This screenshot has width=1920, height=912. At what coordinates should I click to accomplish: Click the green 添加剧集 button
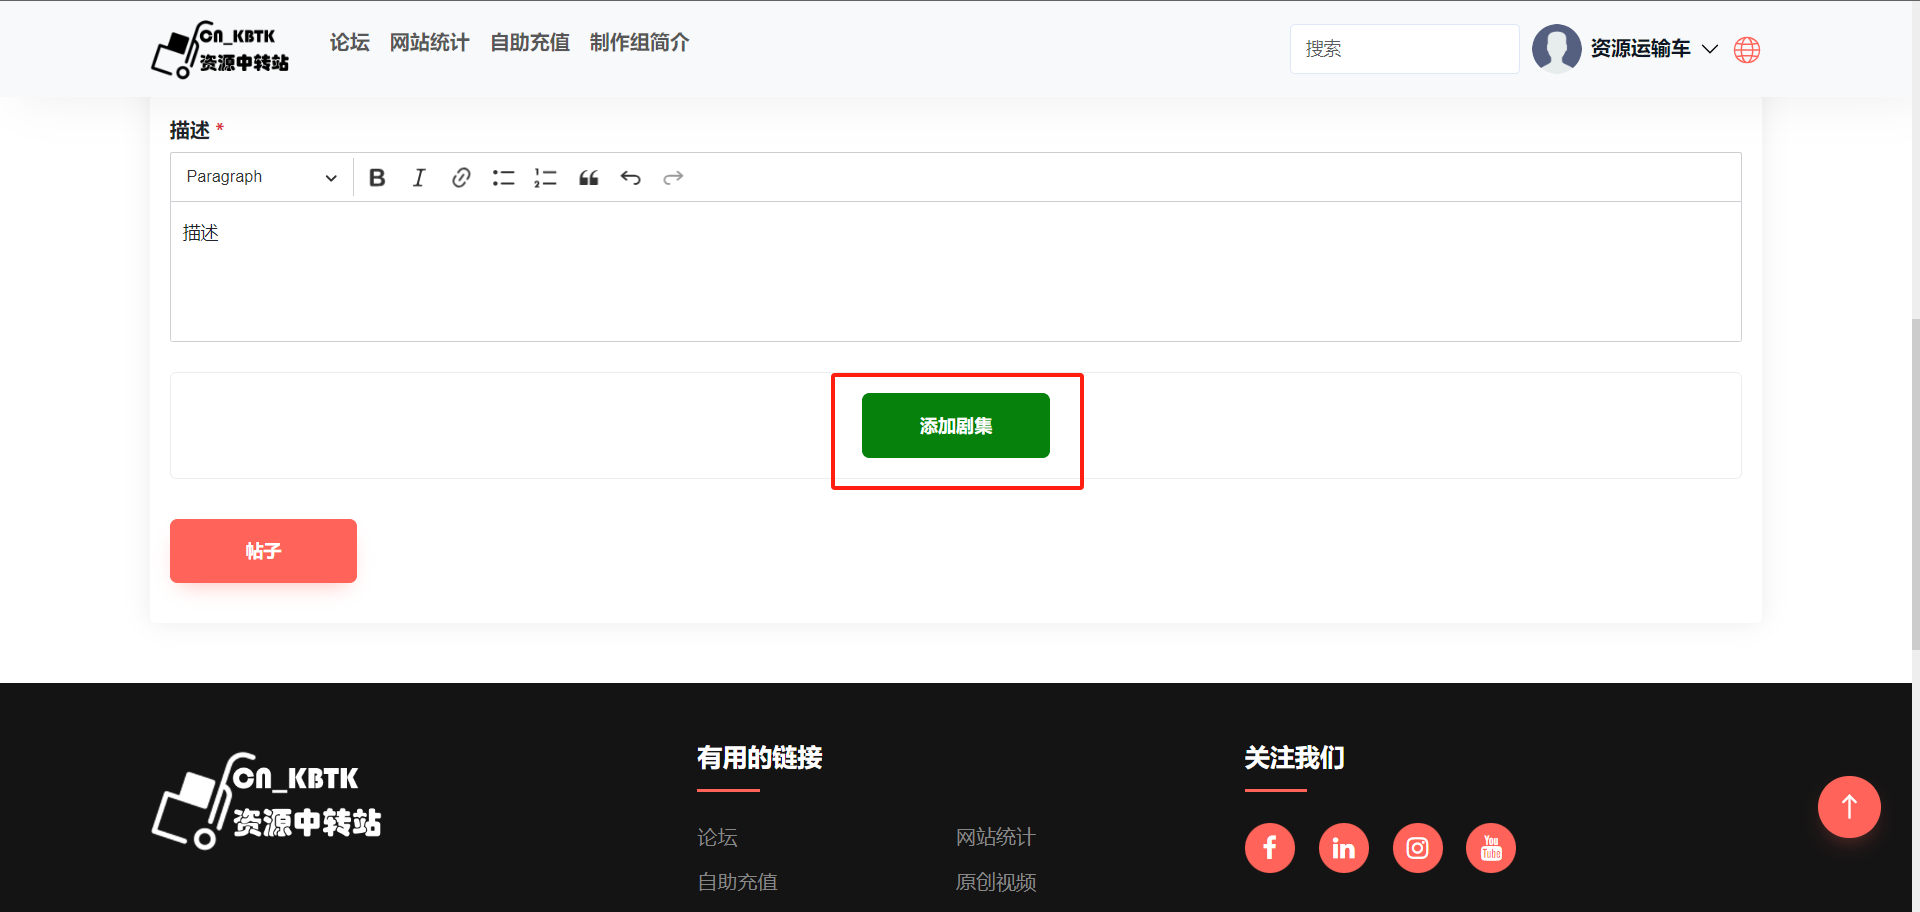click(x=955, y=426)
